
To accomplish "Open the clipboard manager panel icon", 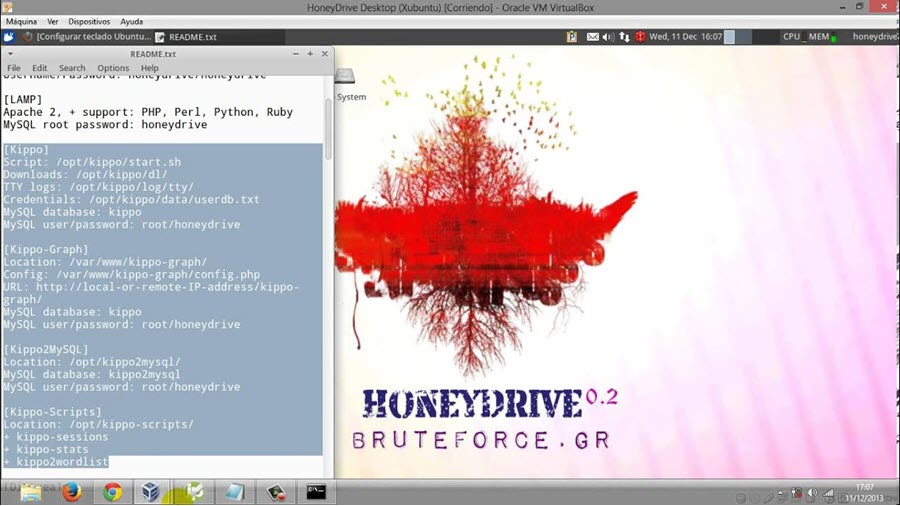I will [x=572, y=37].
